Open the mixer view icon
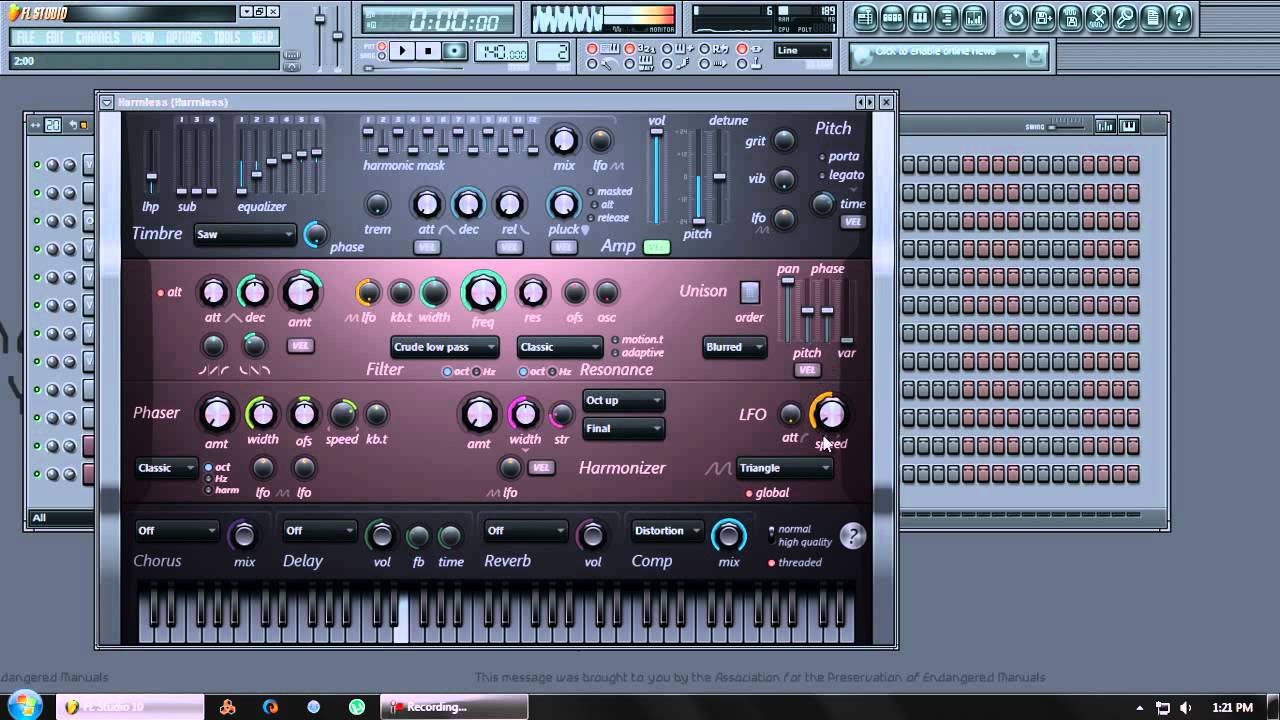The image size is (1280, 720). pyautogui.click(x=973, y=17)
